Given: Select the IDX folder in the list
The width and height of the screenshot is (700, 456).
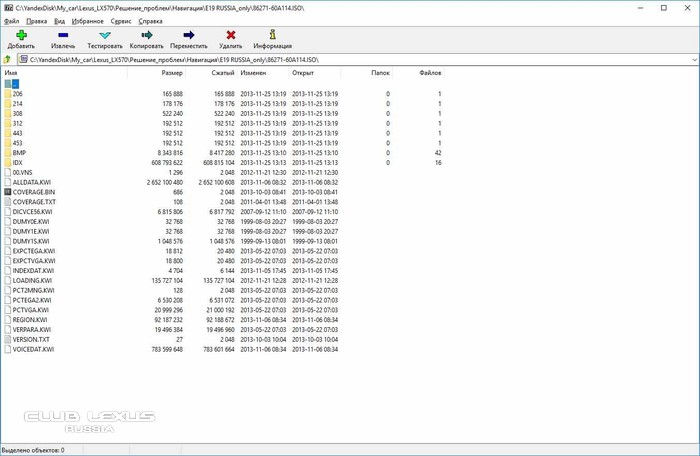Looking at the screenshot, I should click(19, 162).
